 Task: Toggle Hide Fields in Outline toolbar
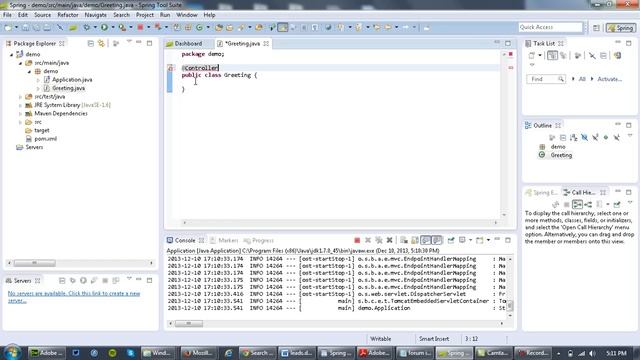584,138
